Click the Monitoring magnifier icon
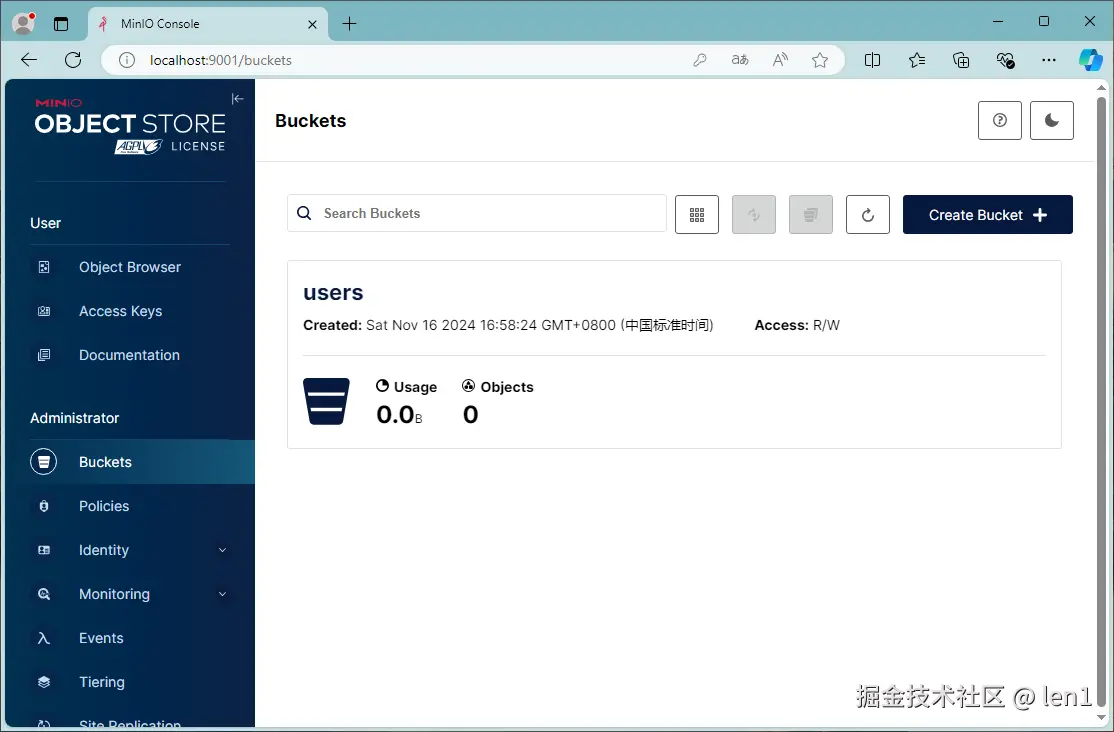This screenshot has width=1114, height=732. [44, 594]
